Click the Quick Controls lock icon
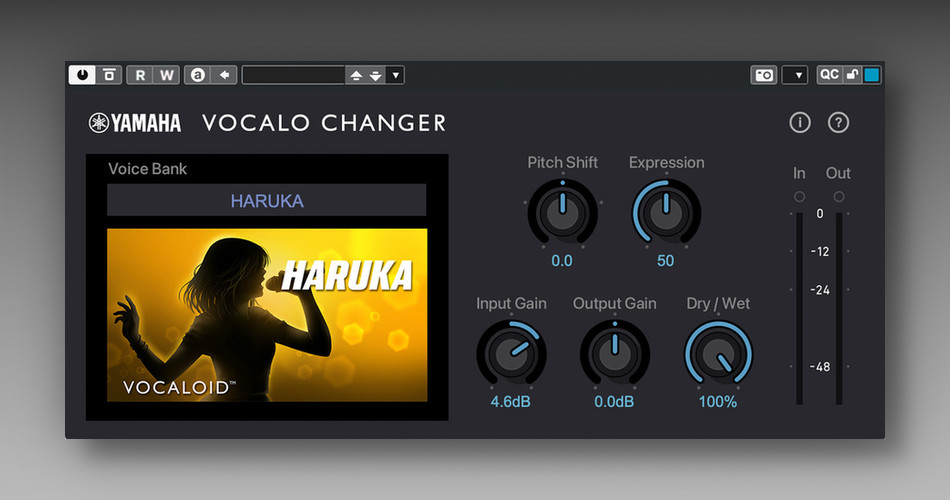The height and width of the screenshot is (500, 950). click(x=852, y=75)
